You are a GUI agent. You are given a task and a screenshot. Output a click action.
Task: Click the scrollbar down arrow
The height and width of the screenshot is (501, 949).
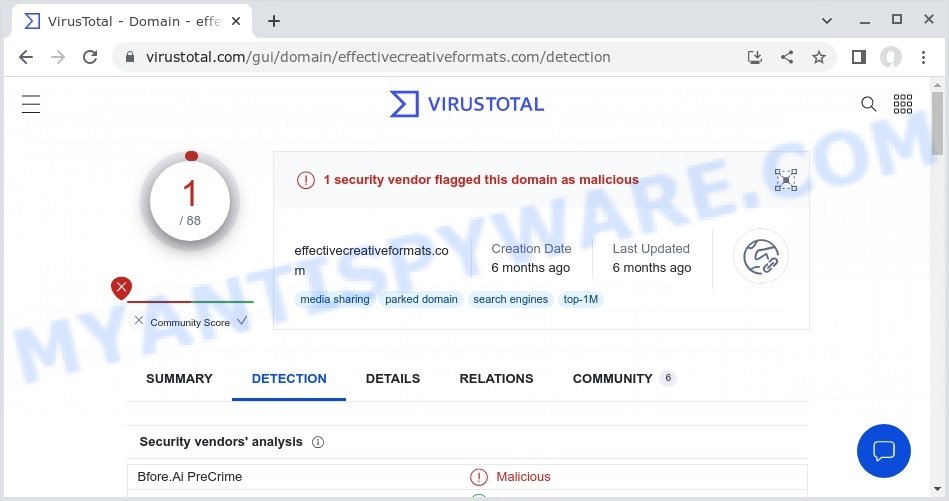938,489
